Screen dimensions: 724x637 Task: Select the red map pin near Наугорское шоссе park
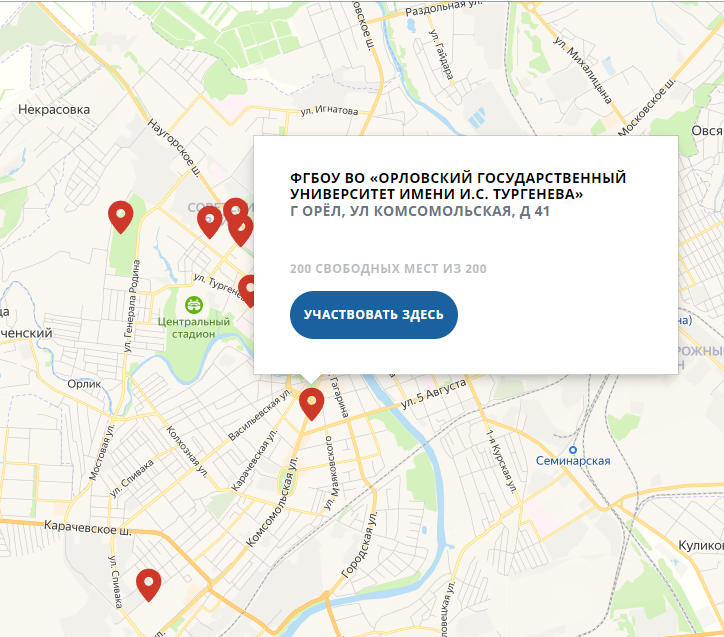click(x=121, y=217)
